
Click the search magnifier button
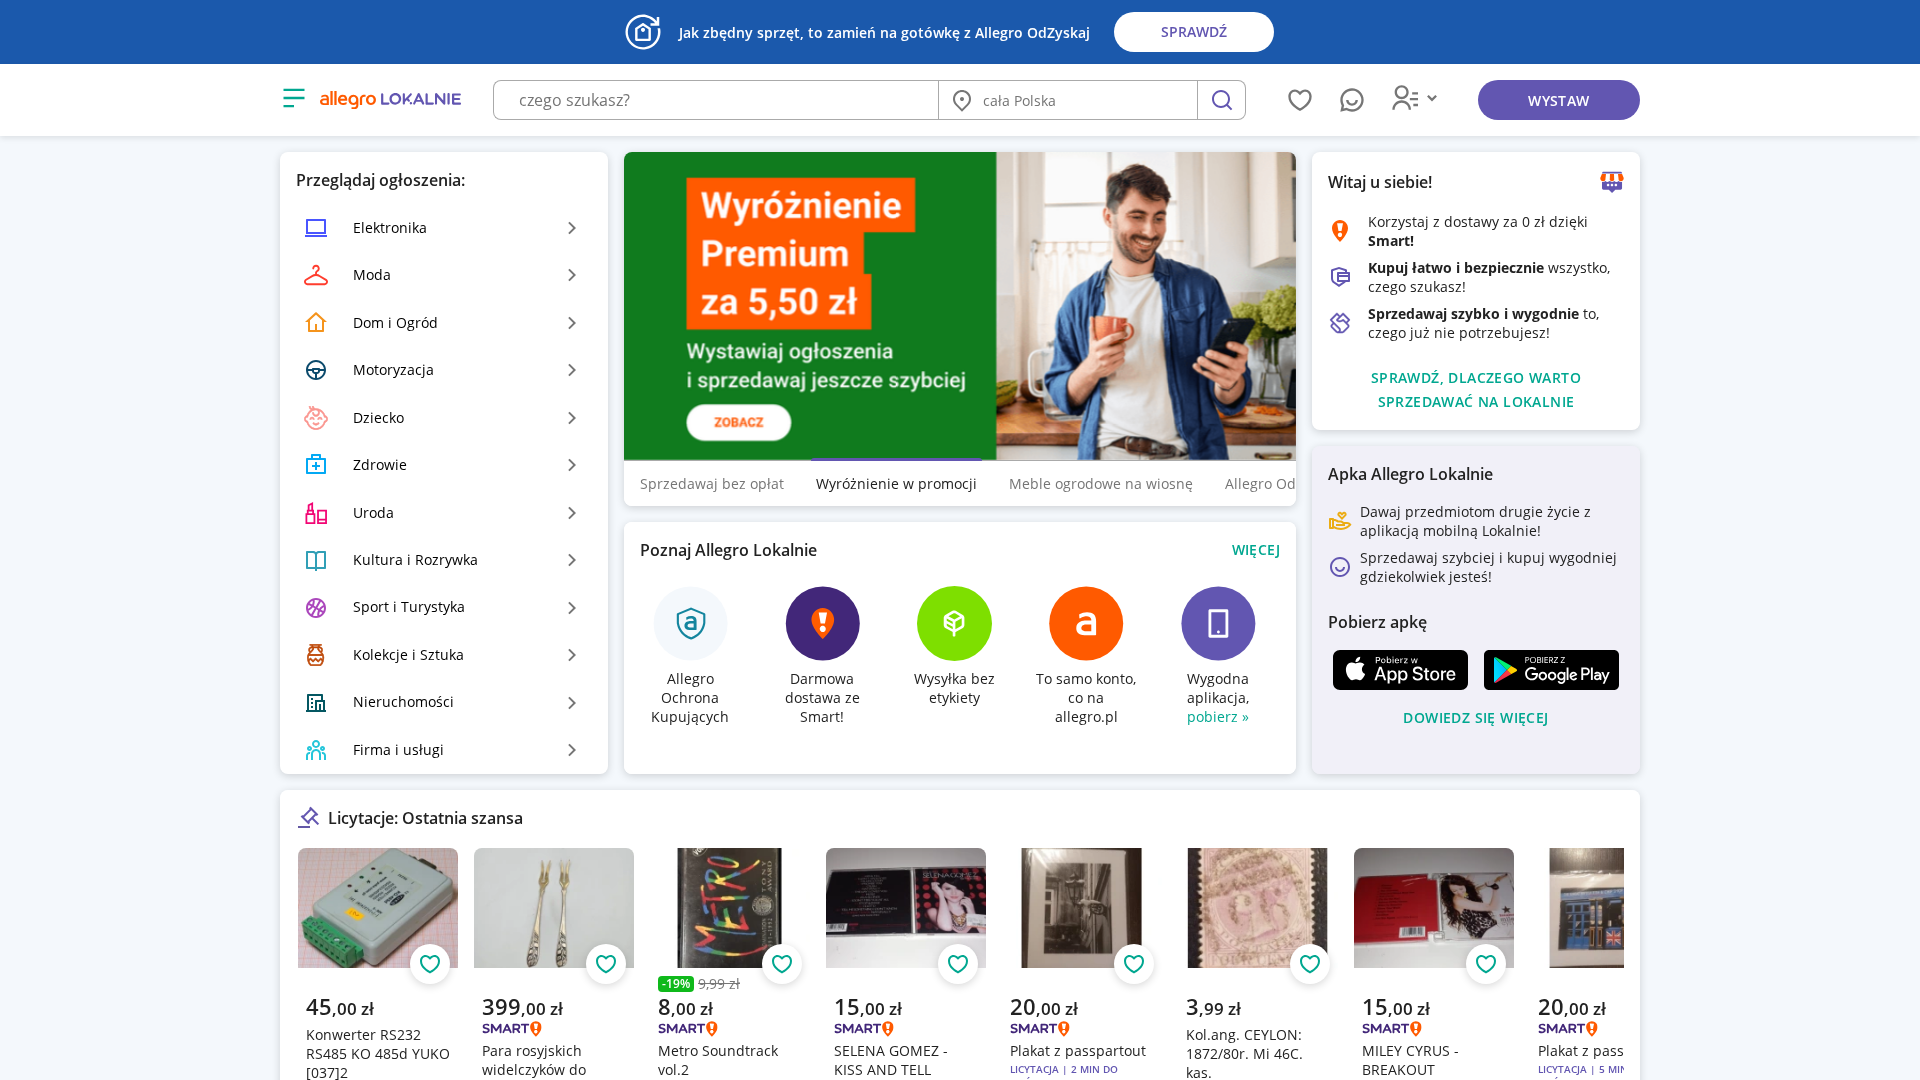pos(1221,100)
